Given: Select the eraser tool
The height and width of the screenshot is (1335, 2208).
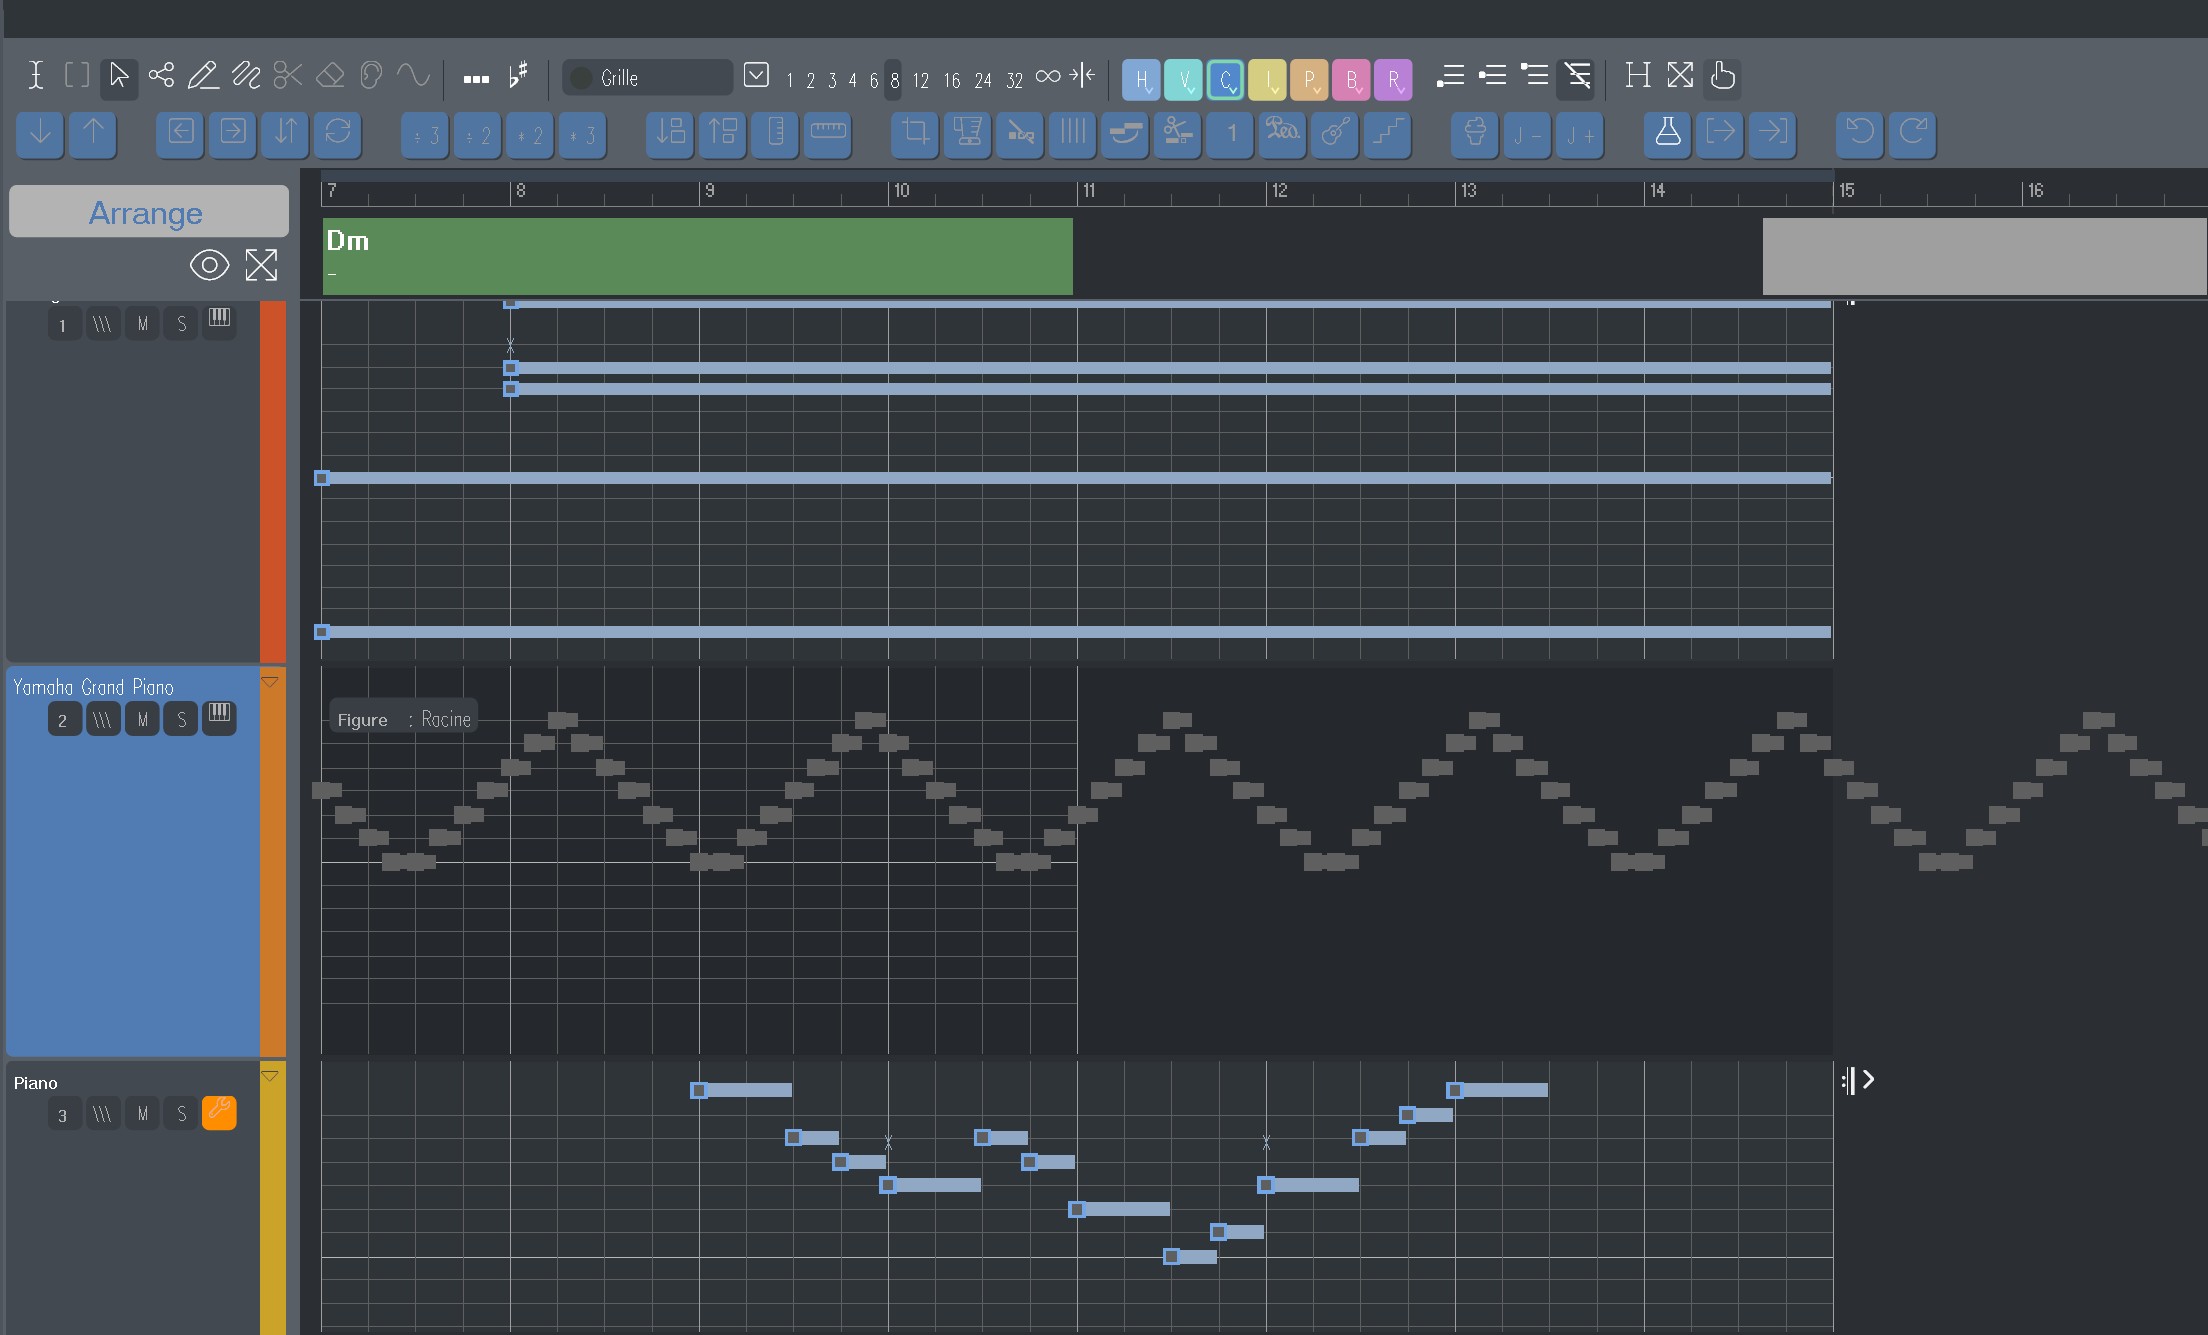Looking at the screenshot, I should click(x=330, y=76).
